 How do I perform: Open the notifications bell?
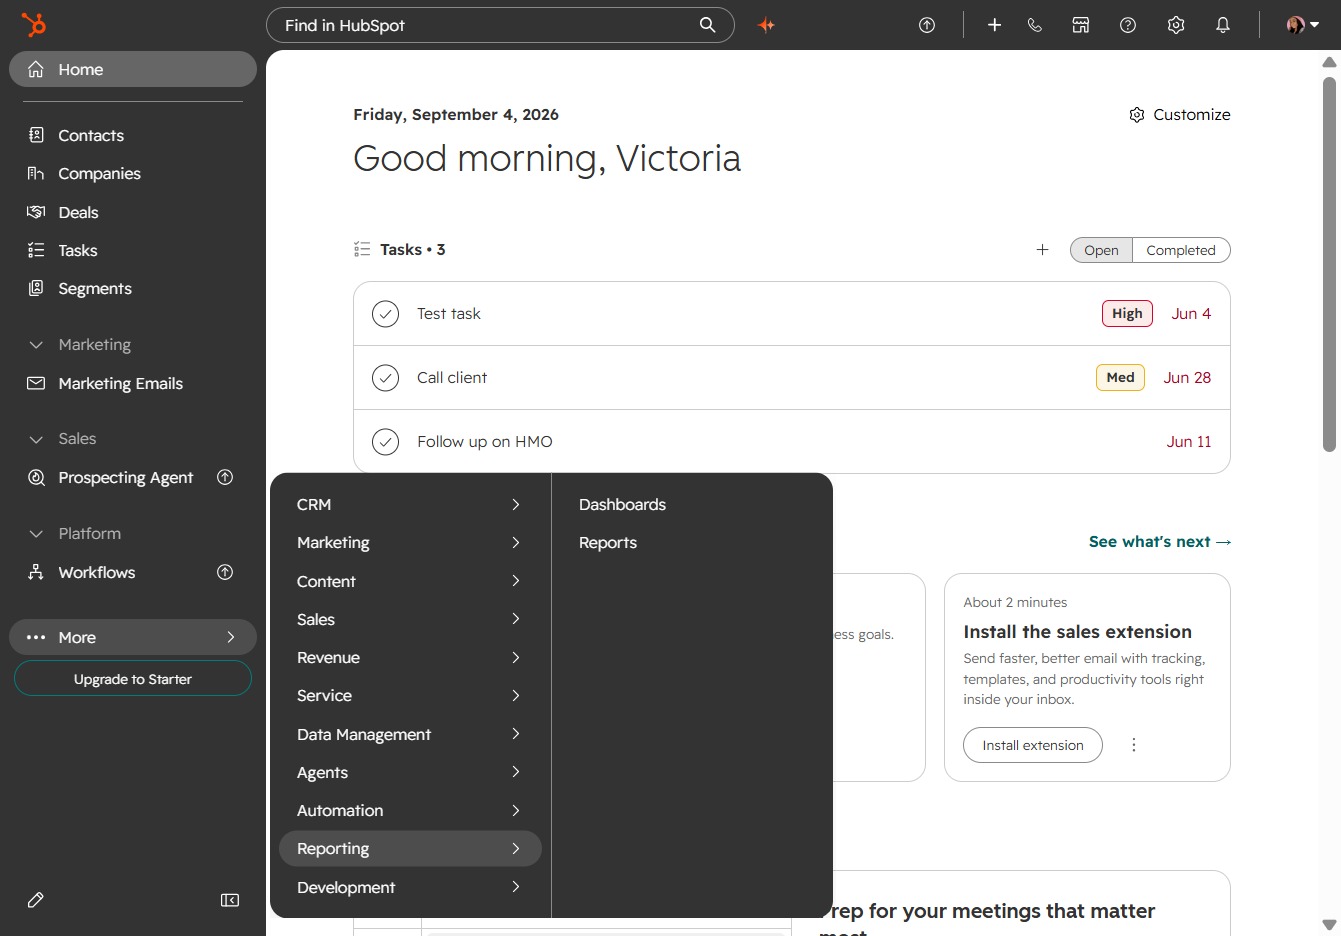pyautogui.click(x=1223, y=25)
